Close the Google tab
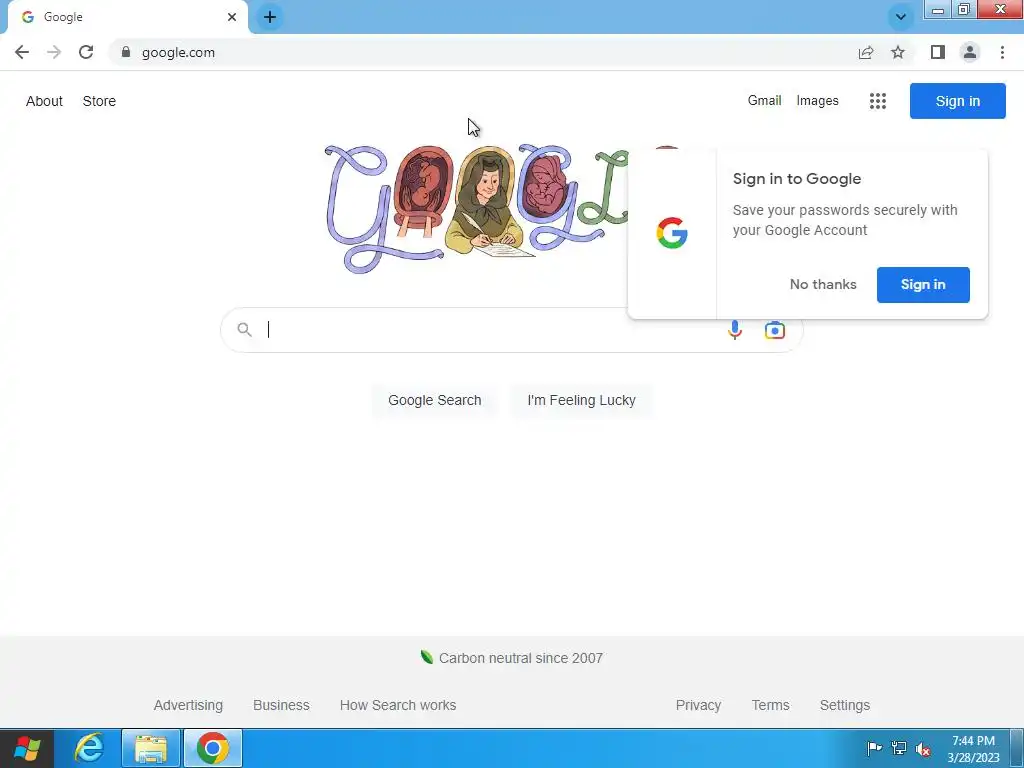The width and height of the screenshot is (1024, 768). point(232,17)
